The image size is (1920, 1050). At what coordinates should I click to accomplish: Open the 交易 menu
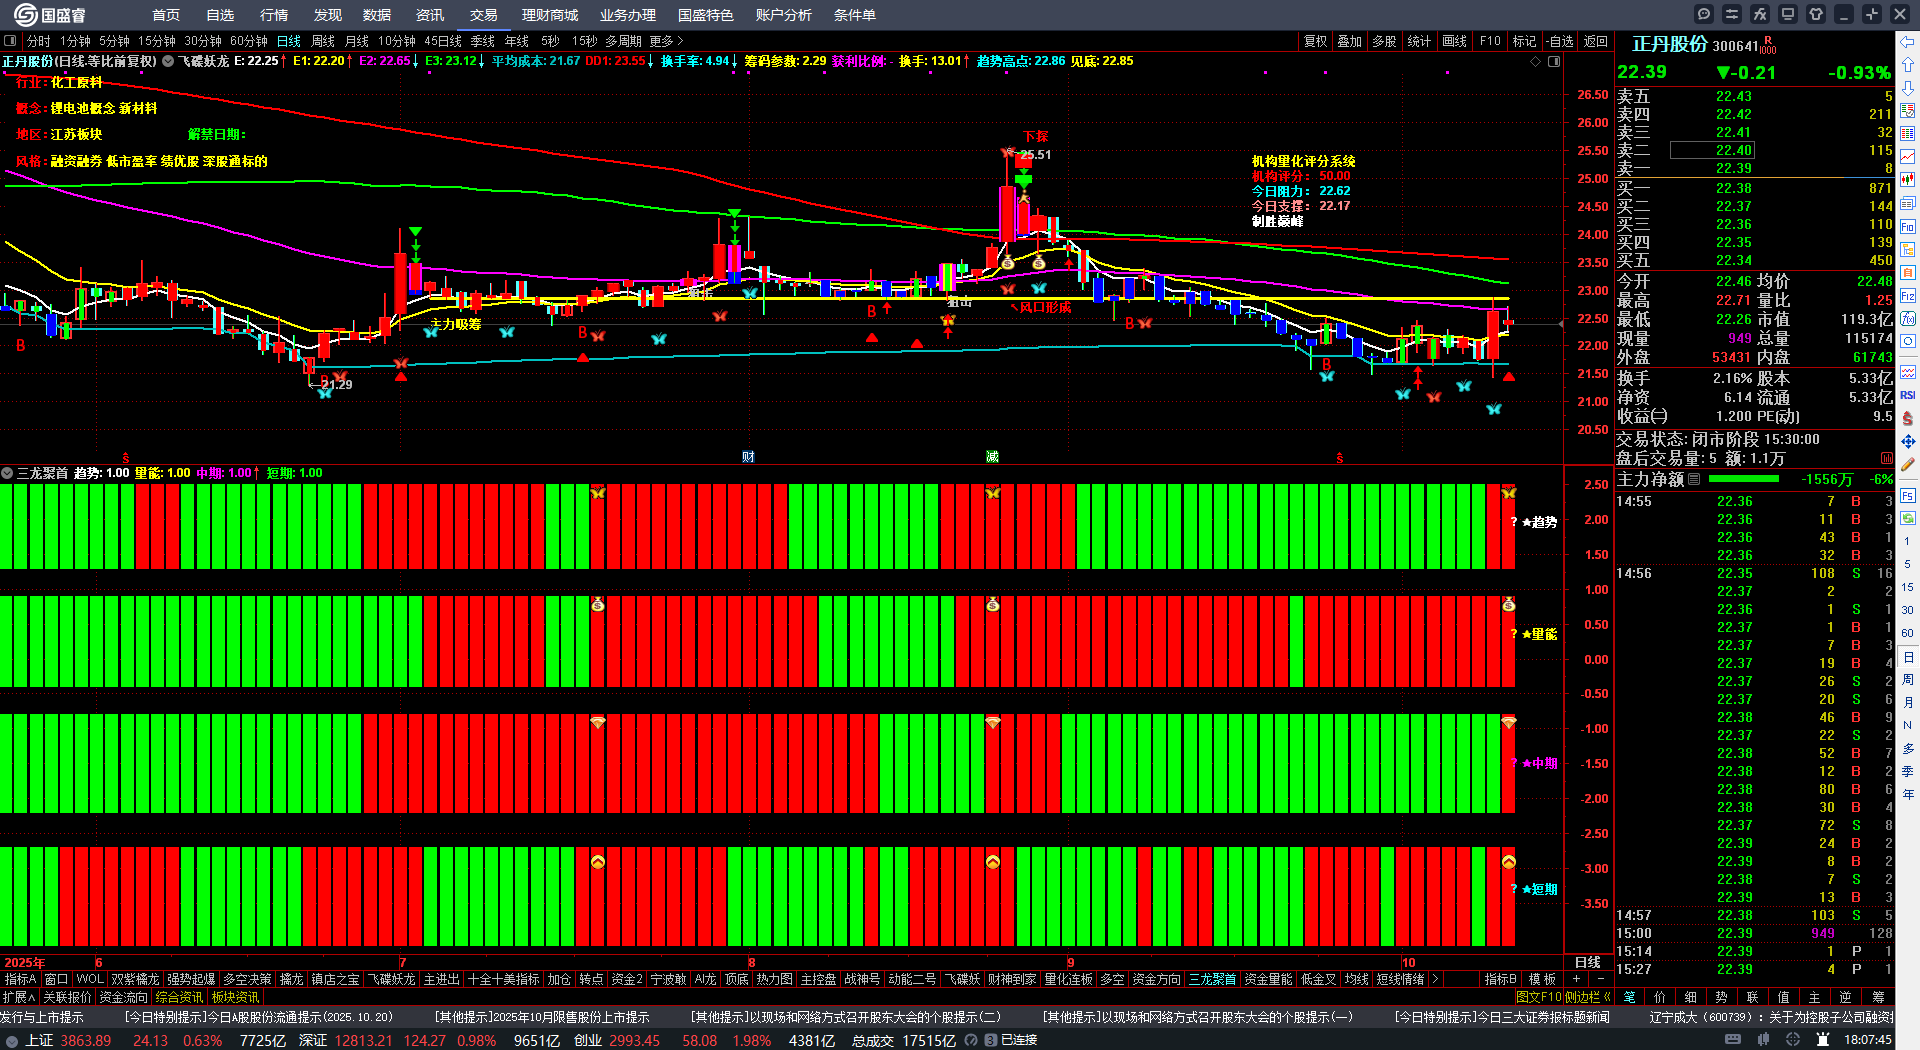[x=484, y=15]
